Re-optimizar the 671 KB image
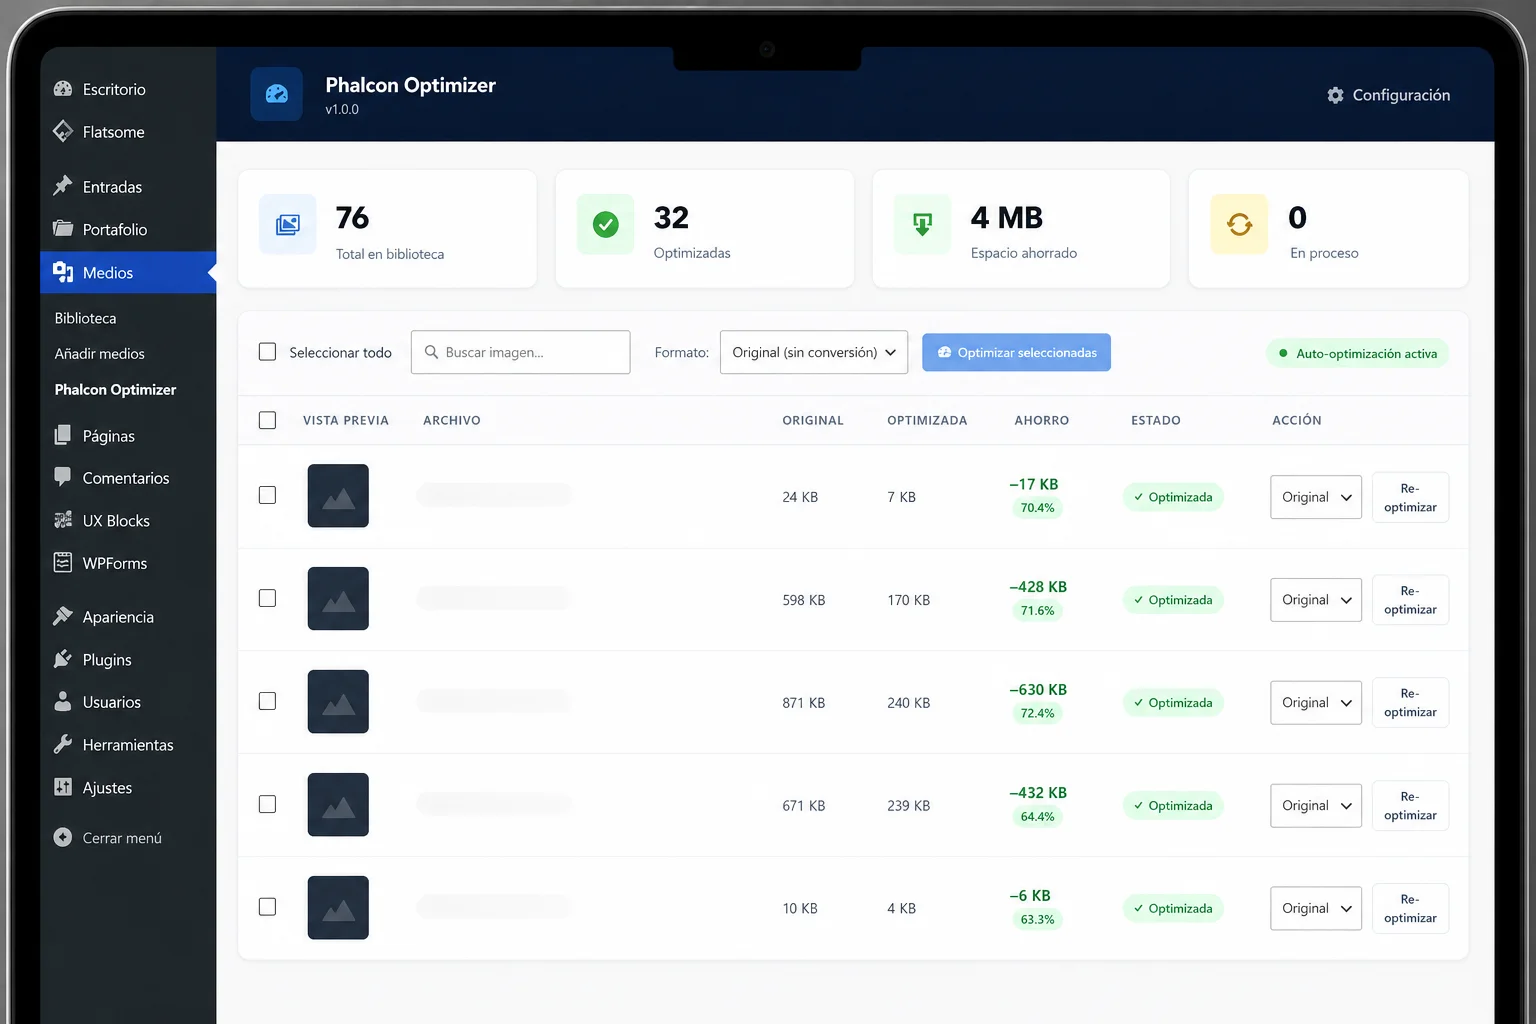 point(1410,806)
